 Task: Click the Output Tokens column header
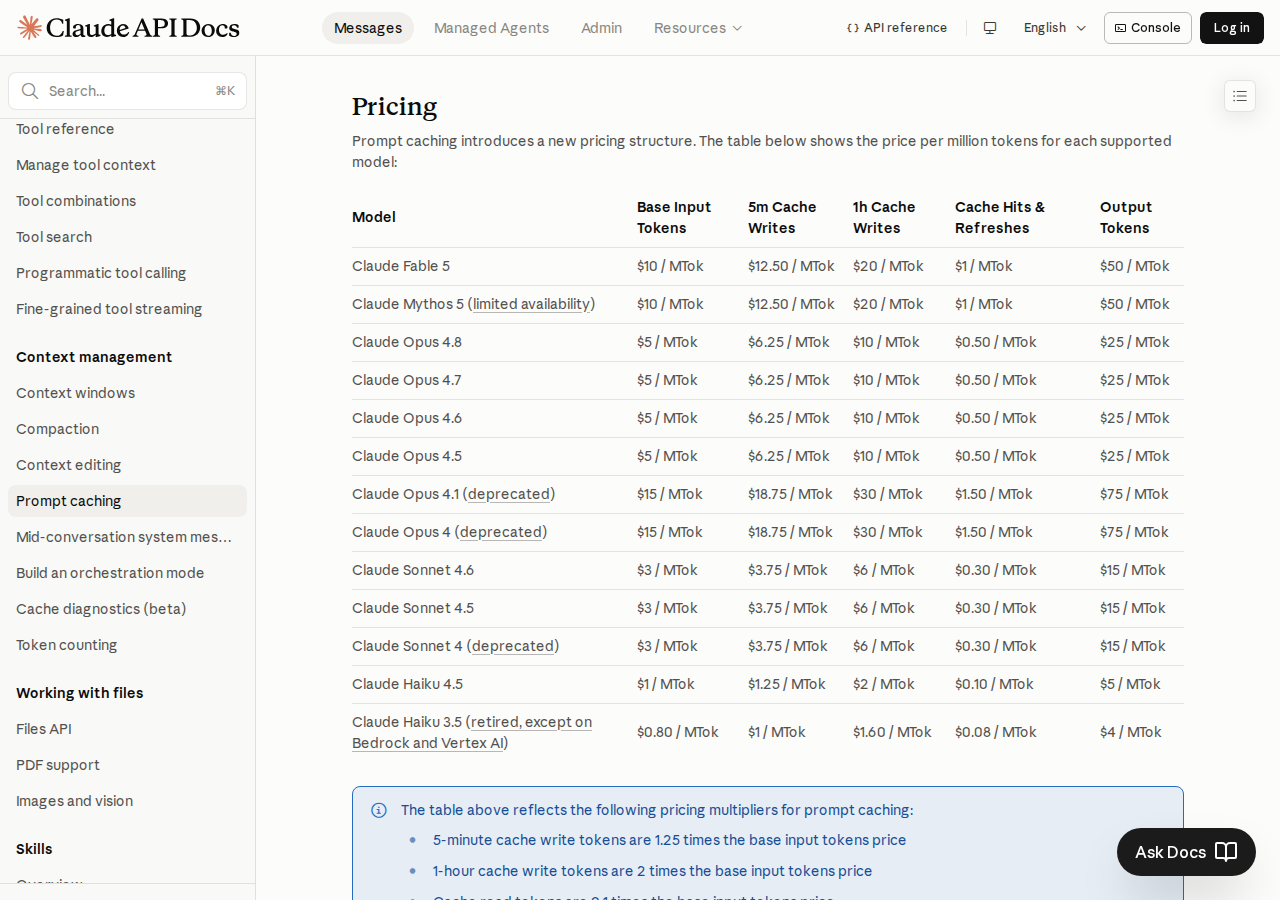[x=1126, y=217]
